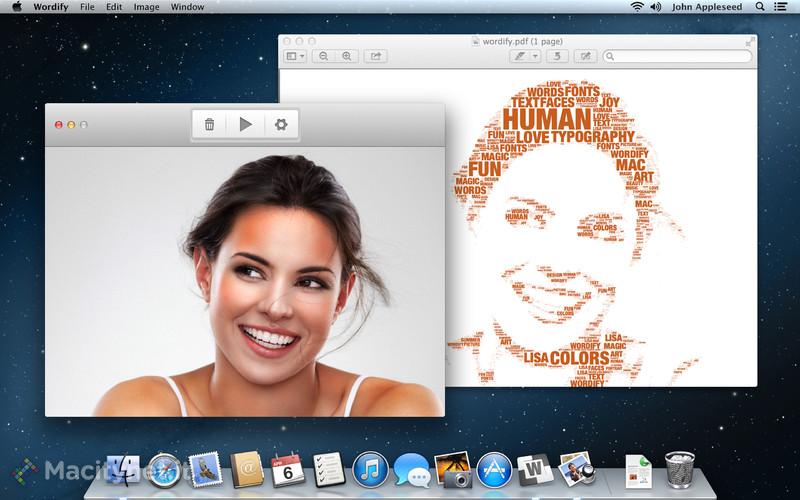The width and height of the screenshot is (800, 500).
Task: Open the Window menu
Action: pyautogui.click(x=187, y=7)
